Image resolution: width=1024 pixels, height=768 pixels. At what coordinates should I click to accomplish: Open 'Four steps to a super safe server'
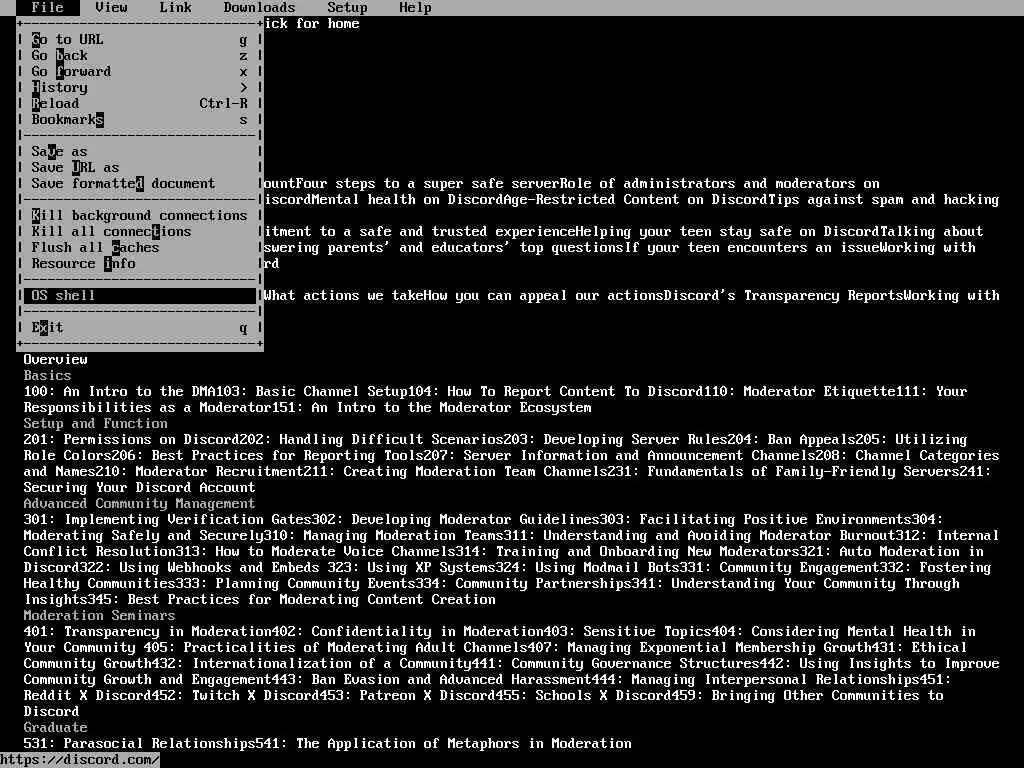point(428,184)
